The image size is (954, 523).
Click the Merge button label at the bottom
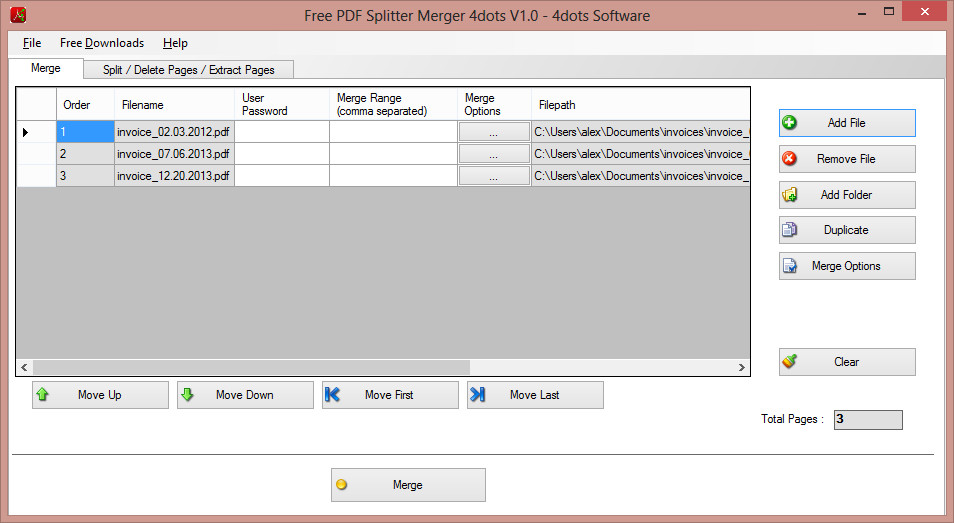(408, 485)
